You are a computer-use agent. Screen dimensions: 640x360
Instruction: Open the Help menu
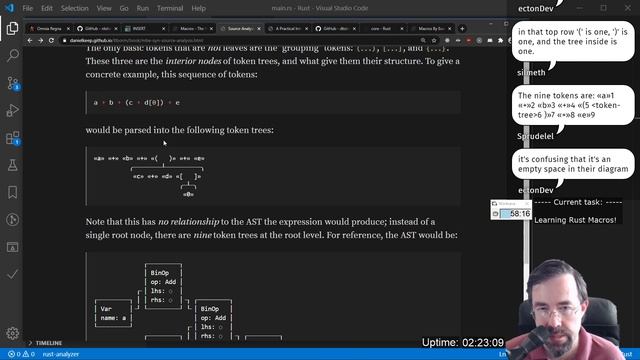pos(199,8)
